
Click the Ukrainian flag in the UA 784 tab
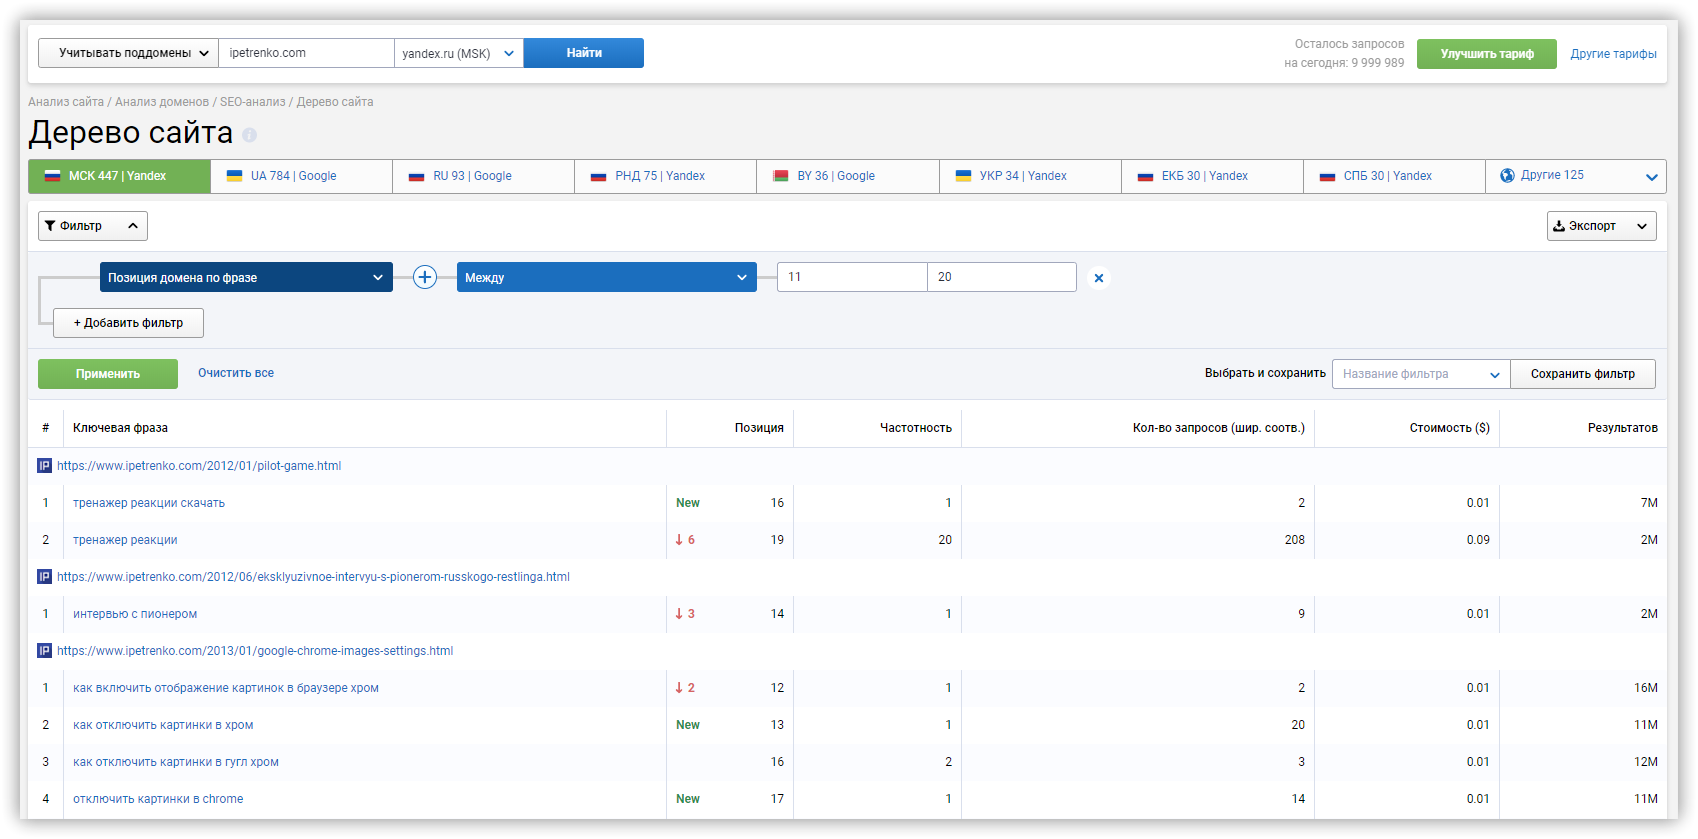pyautogui.click(x=235, y=176)
